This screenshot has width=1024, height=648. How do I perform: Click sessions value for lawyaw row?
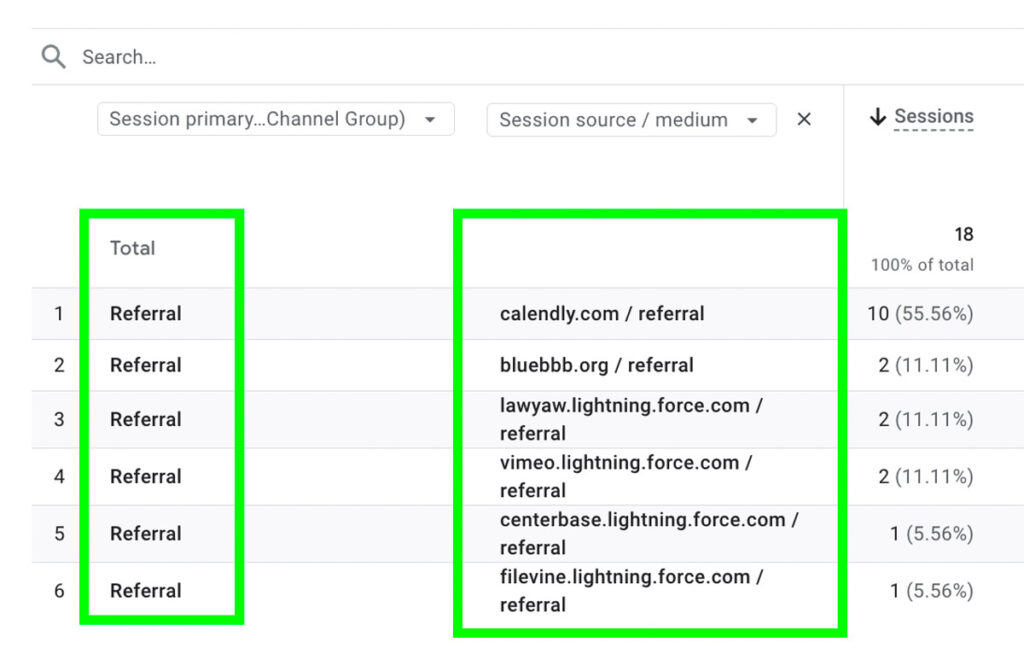[x=925, y=419]
